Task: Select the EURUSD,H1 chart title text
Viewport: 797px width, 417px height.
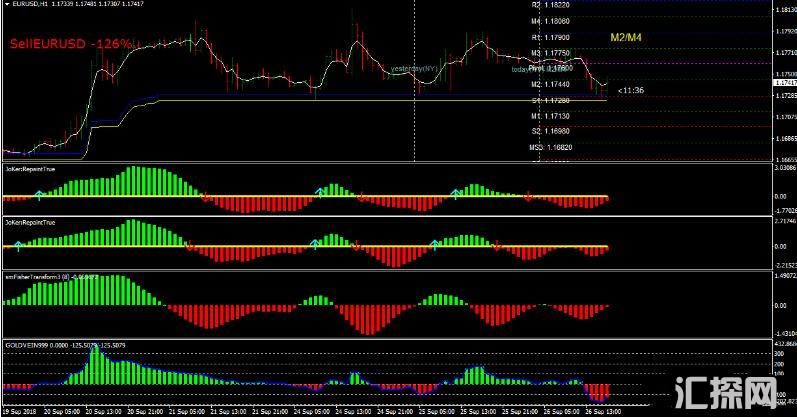Action: coord(30,4)
